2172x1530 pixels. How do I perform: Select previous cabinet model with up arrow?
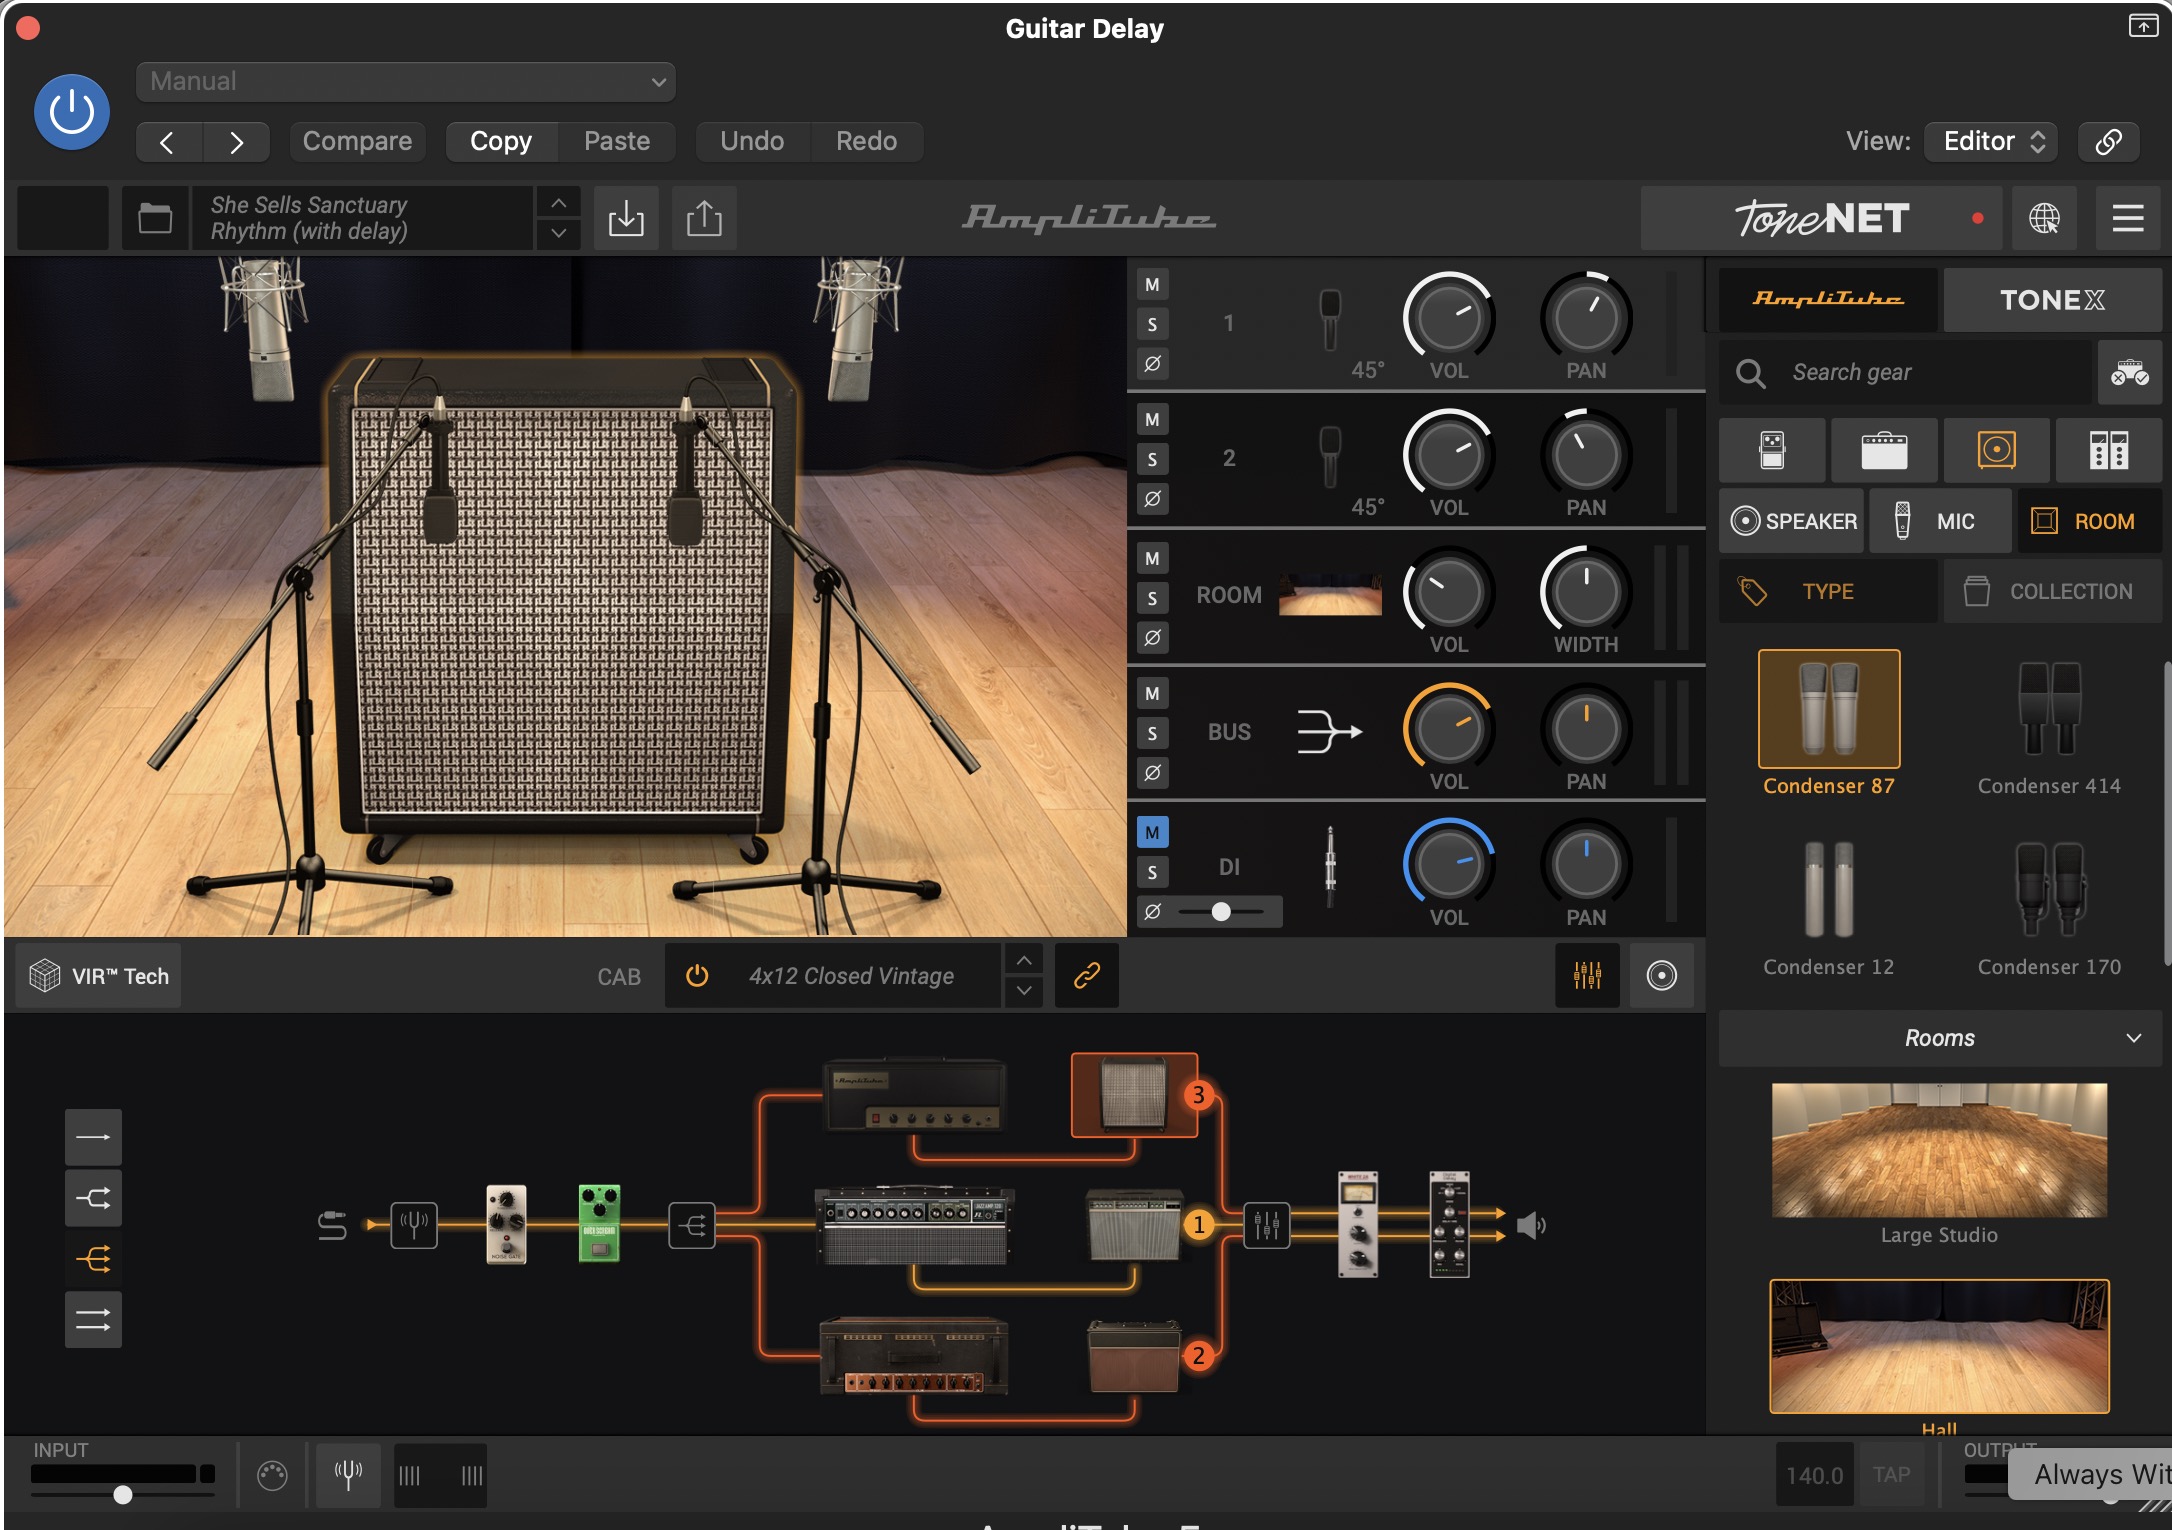click(x=1024, y=960)
